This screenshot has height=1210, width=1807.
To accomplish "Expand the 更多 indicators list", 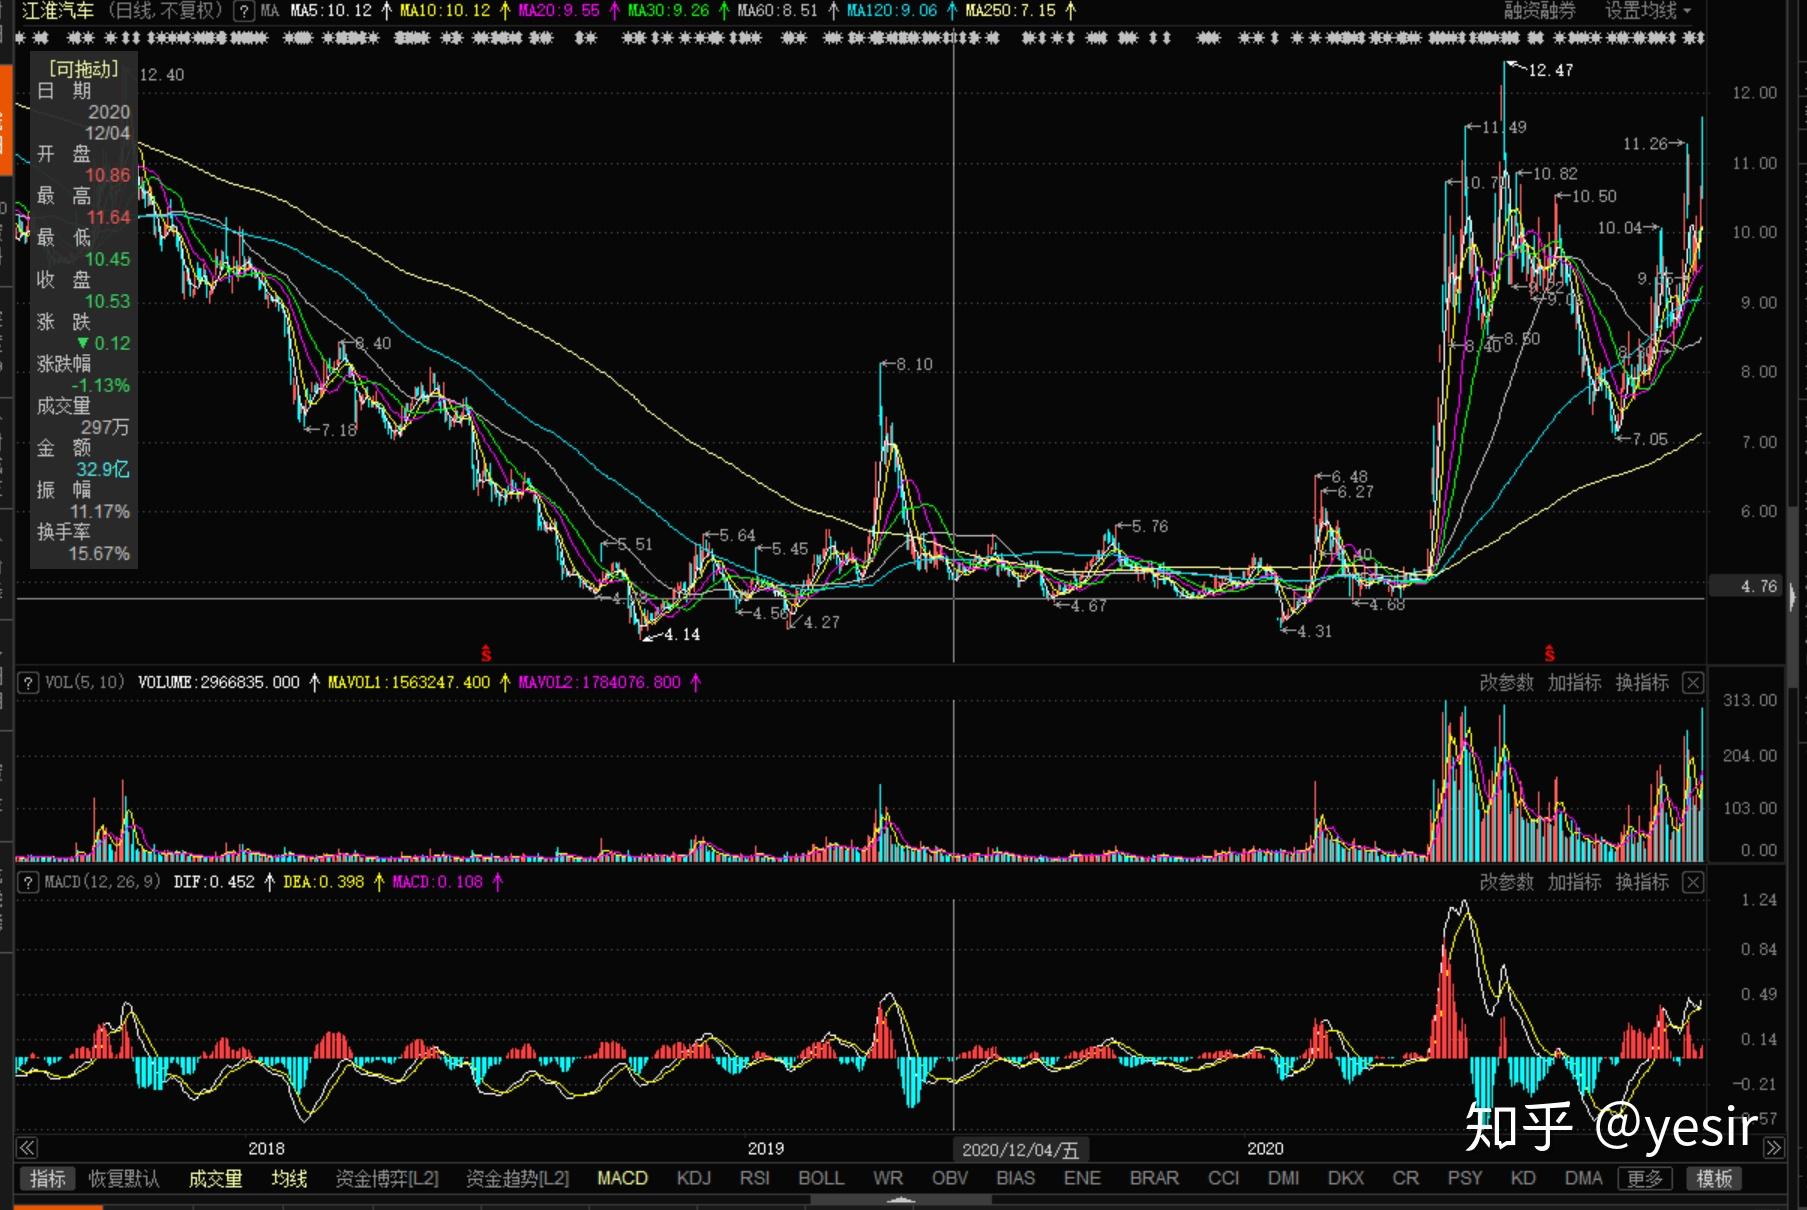I will tap(1644, 1179).
